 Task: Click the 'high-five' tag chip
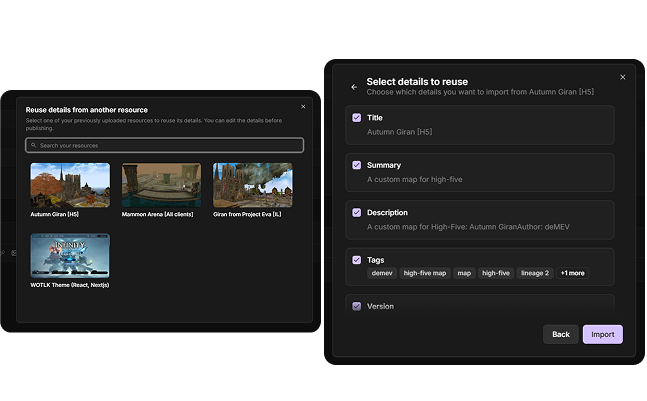click(x=496, y=273)
